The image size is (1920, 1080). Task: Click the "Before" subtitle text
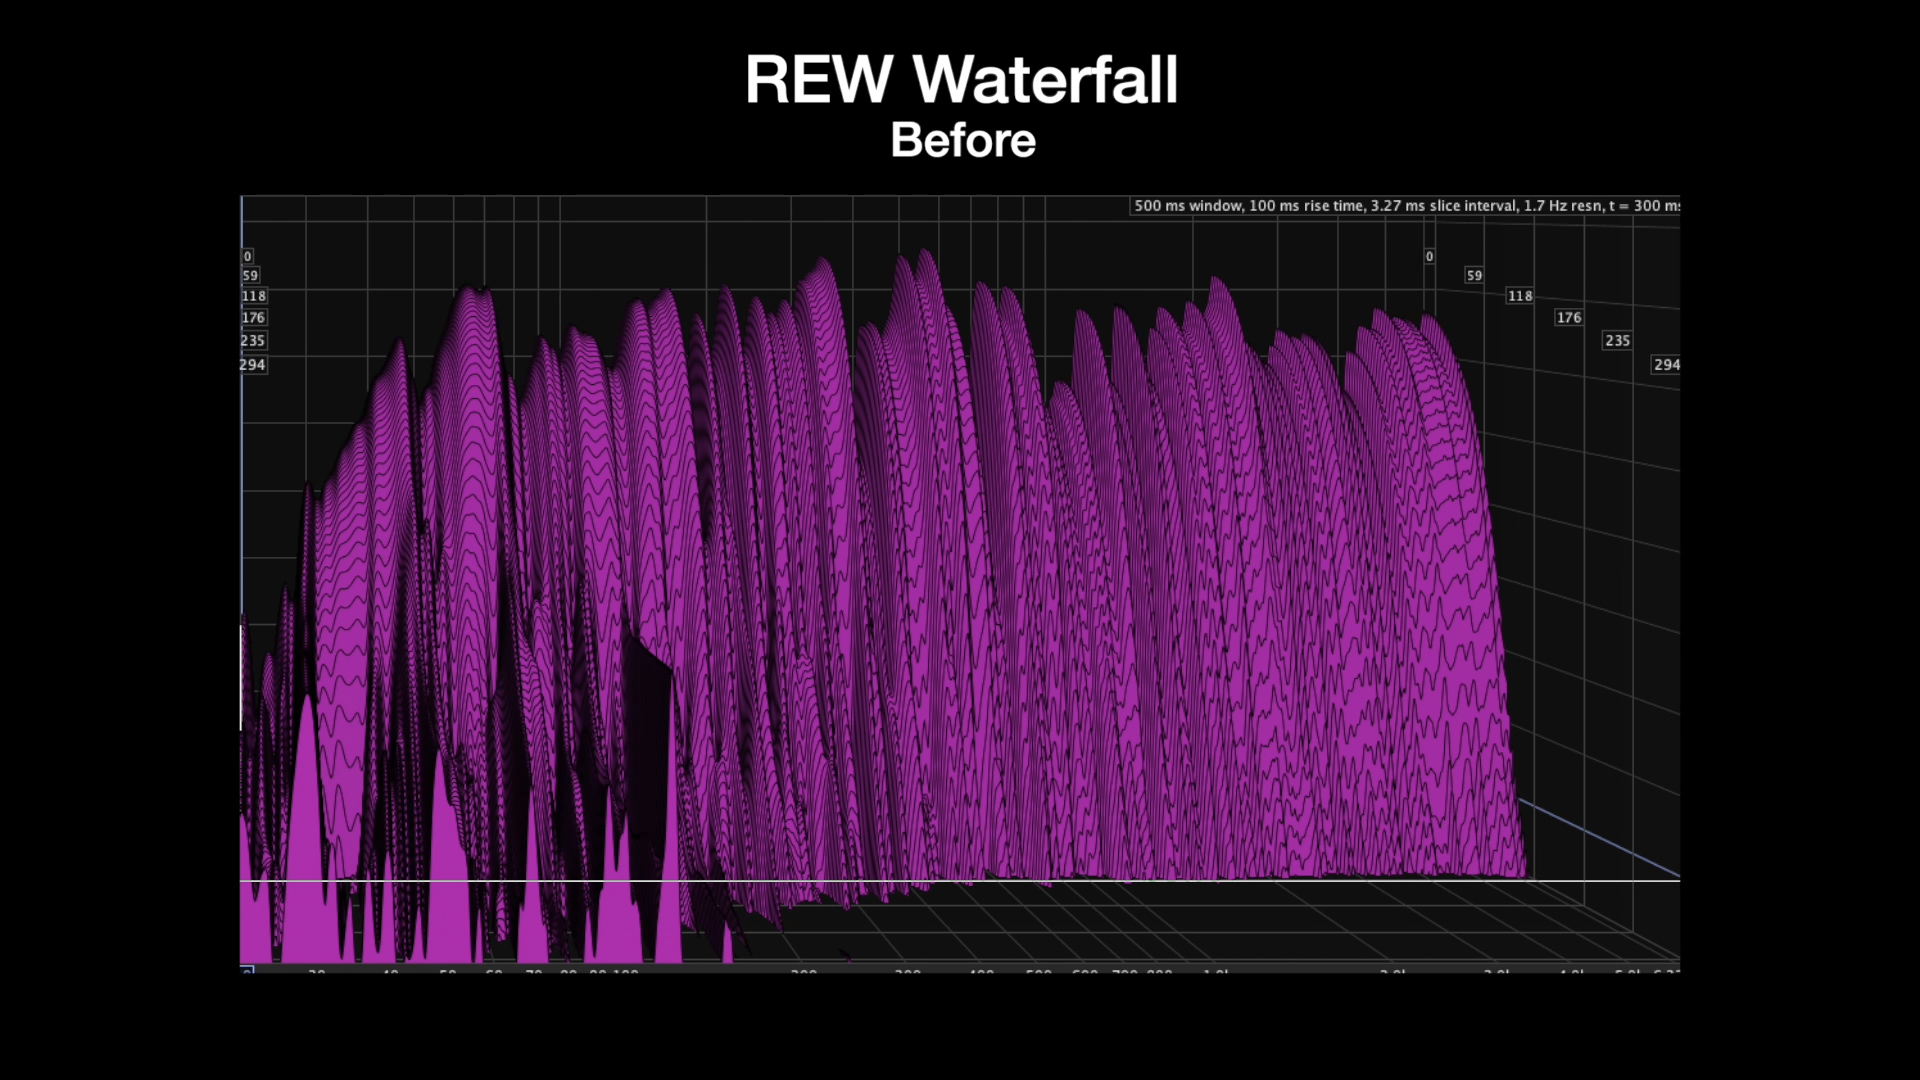pos(963,140)
